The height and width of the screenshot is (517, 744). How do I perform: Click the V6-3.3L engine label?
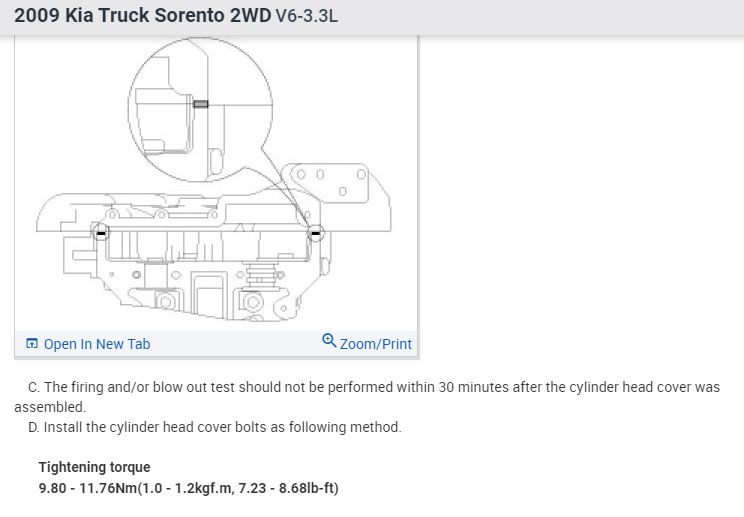307,18
